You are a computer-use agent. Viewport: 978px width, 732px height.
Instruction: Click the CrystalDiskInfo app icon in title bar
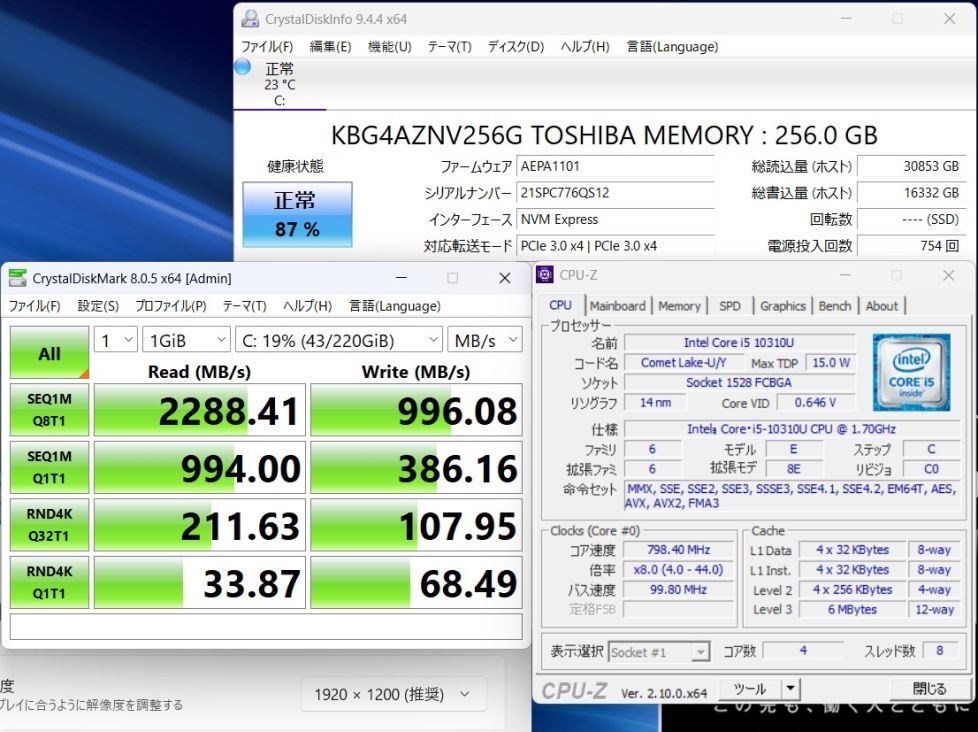tap(250, 19)
